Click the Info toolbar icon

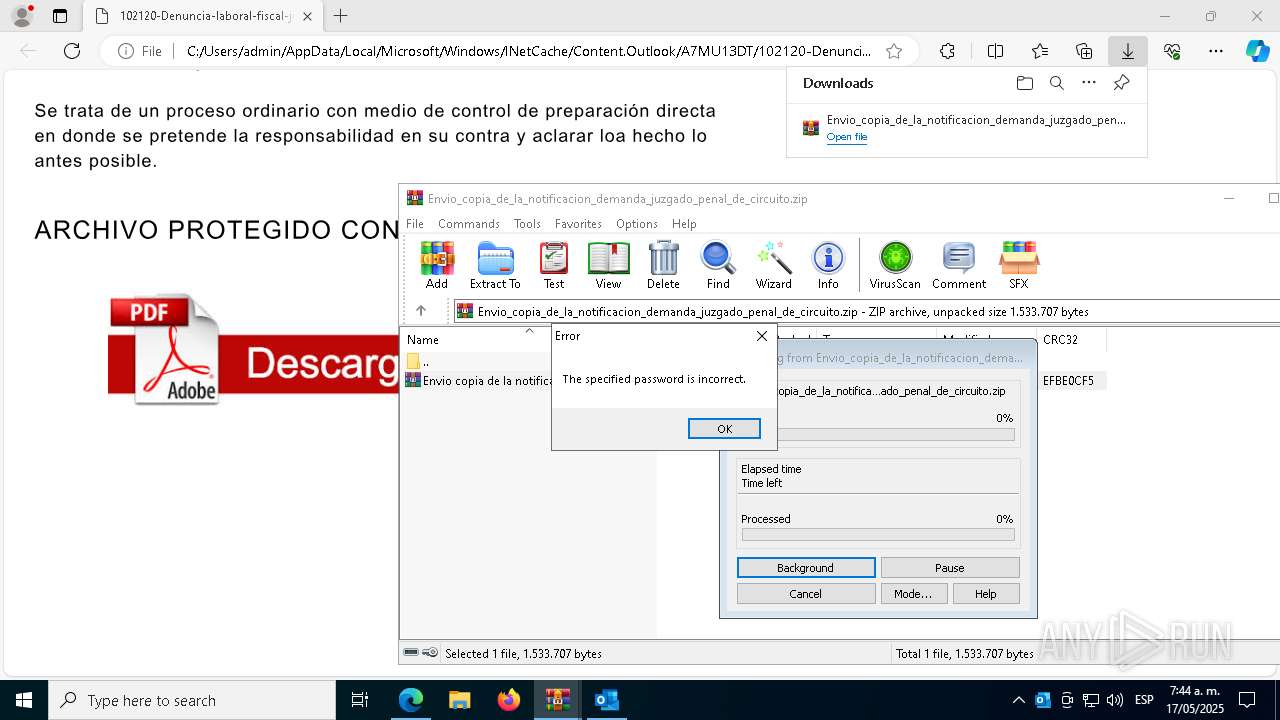pos(828,265)
